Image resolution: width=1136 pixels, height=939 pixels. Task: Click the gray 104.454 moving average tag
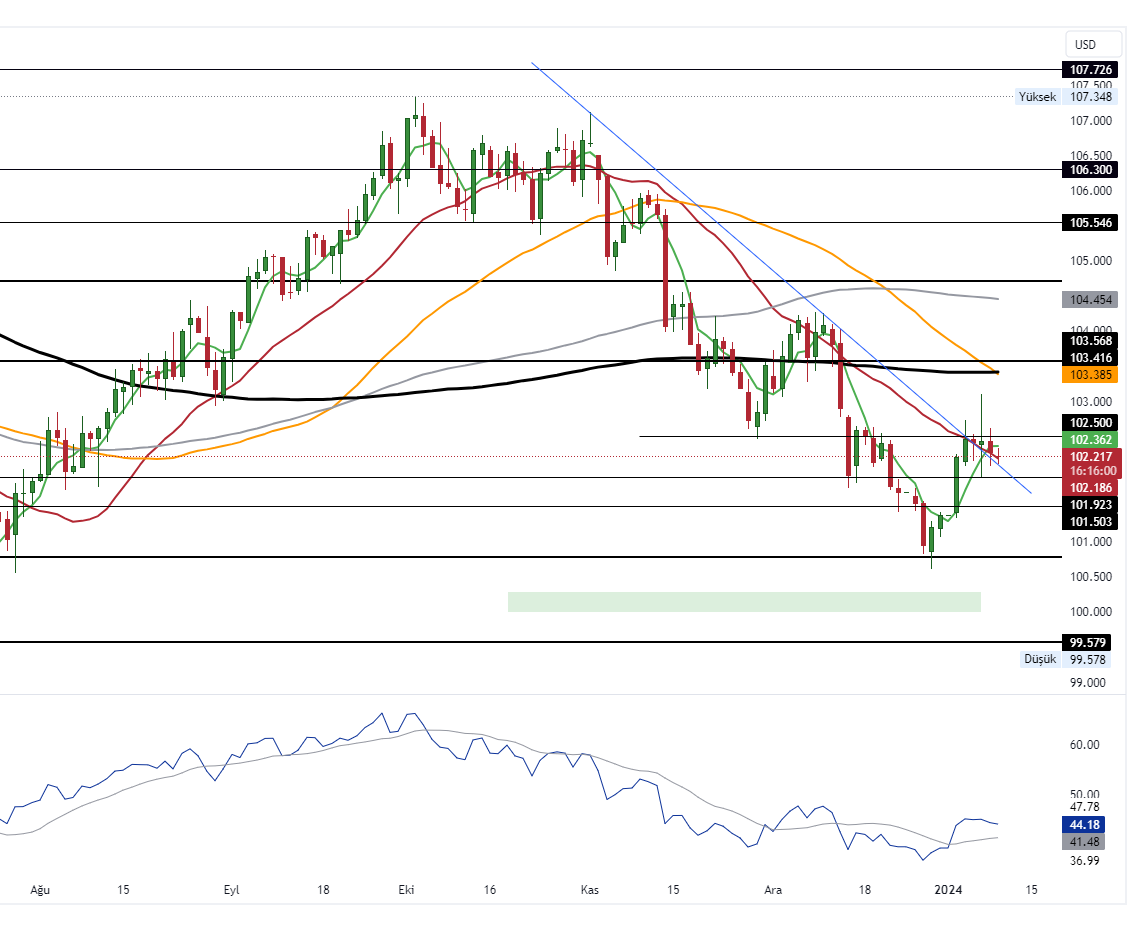click(1089, 299)
